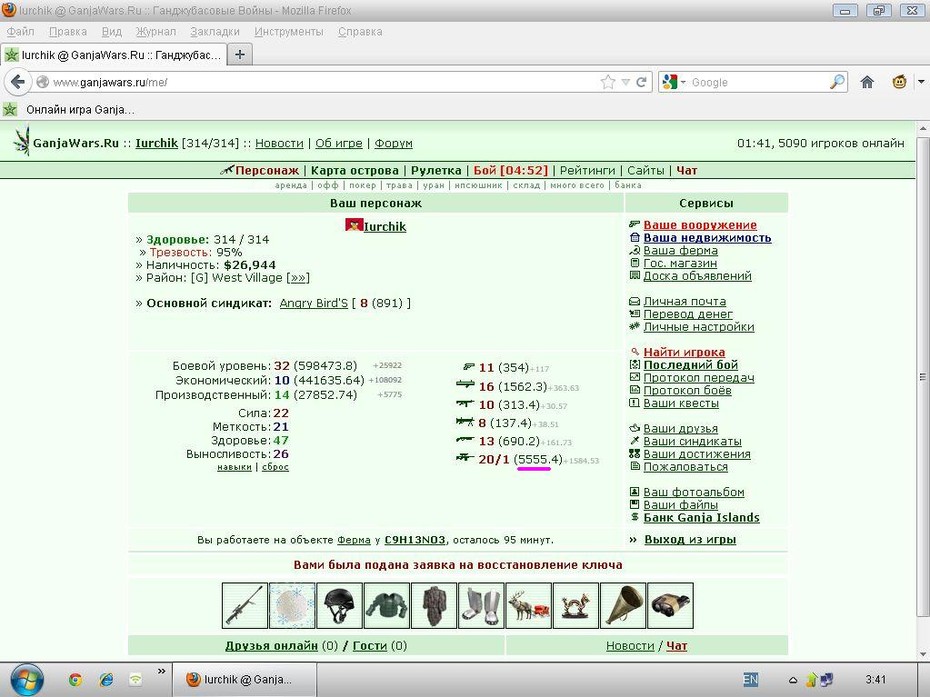930x697 pixels.
Task: Open the Закладки menu
Action: click(x=215, y=31)
